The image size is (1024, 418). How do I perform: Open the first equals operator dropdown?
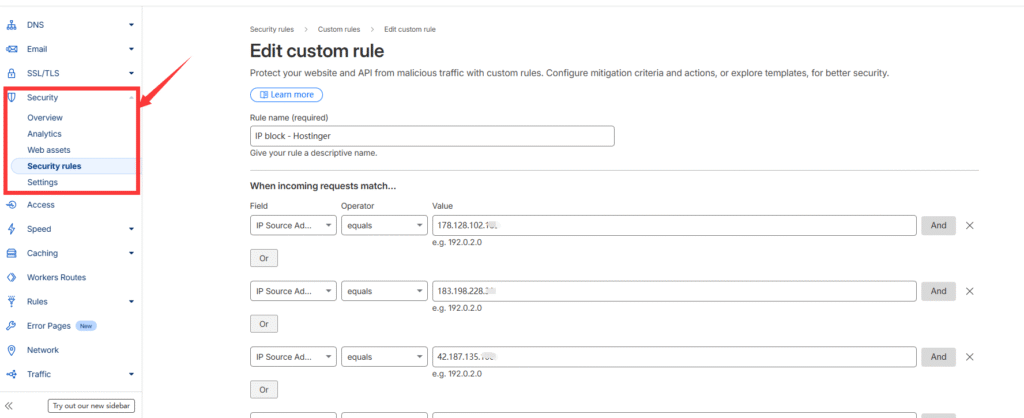[384, 226]
